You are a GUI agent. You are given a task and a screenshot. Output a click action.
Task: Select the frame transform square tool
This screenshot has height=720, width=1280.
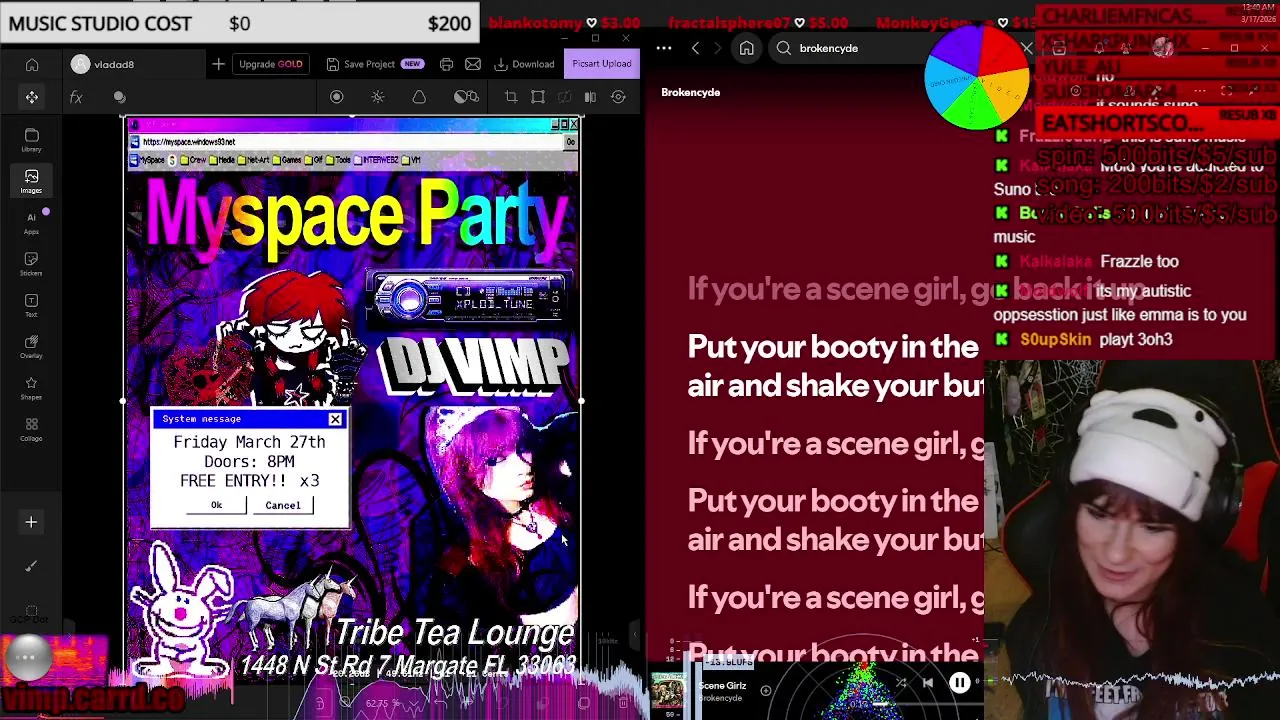click(538, 97)
